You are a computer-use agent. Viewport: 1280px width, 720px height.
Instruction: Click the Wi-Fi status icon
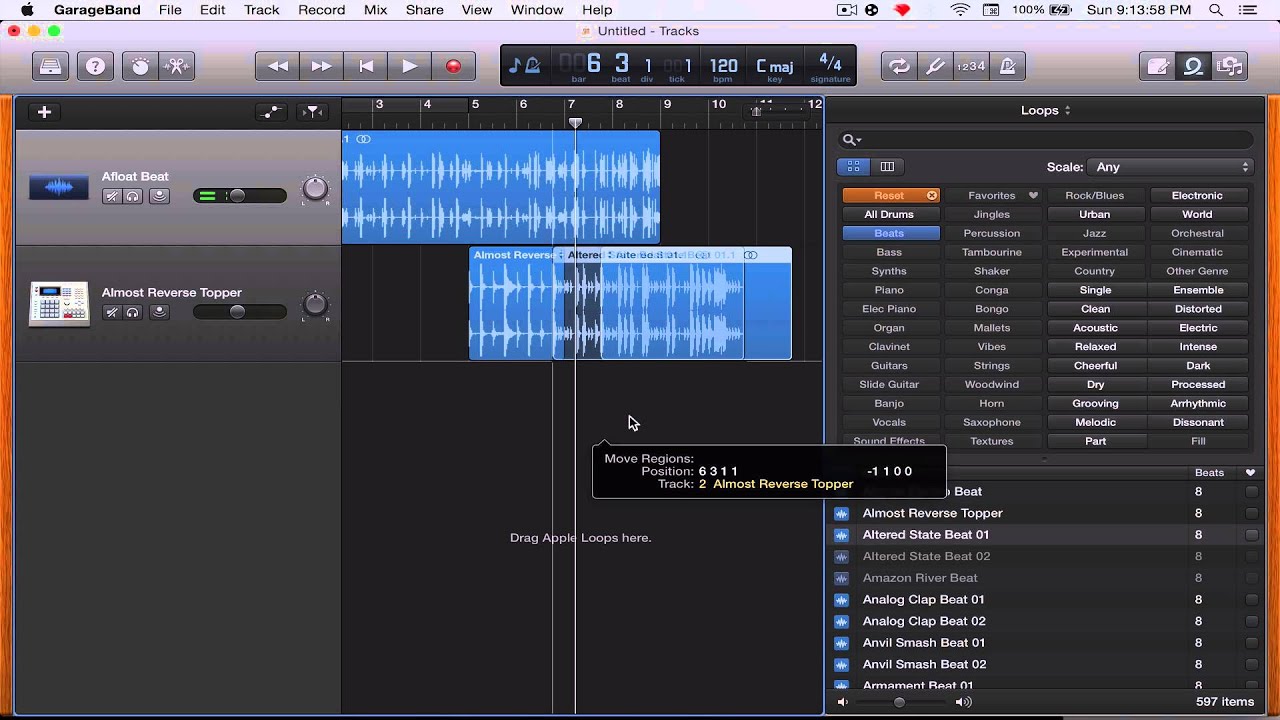(960, 10)
